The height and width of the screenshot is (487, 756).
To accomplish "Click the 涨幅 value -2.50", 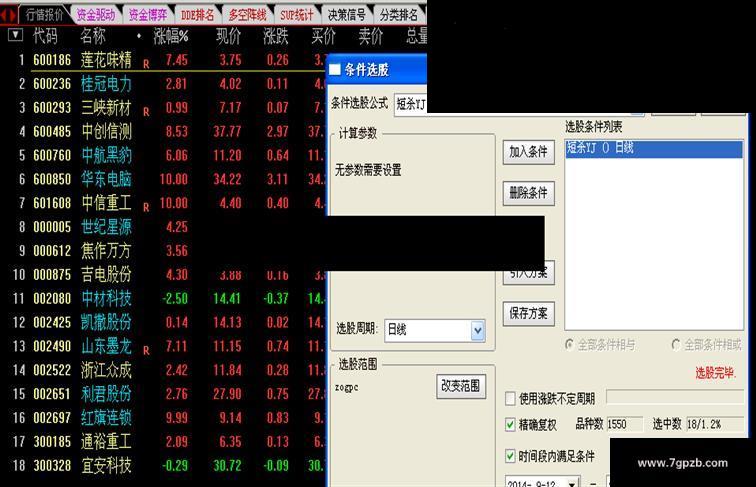I will tap(175, 298).
